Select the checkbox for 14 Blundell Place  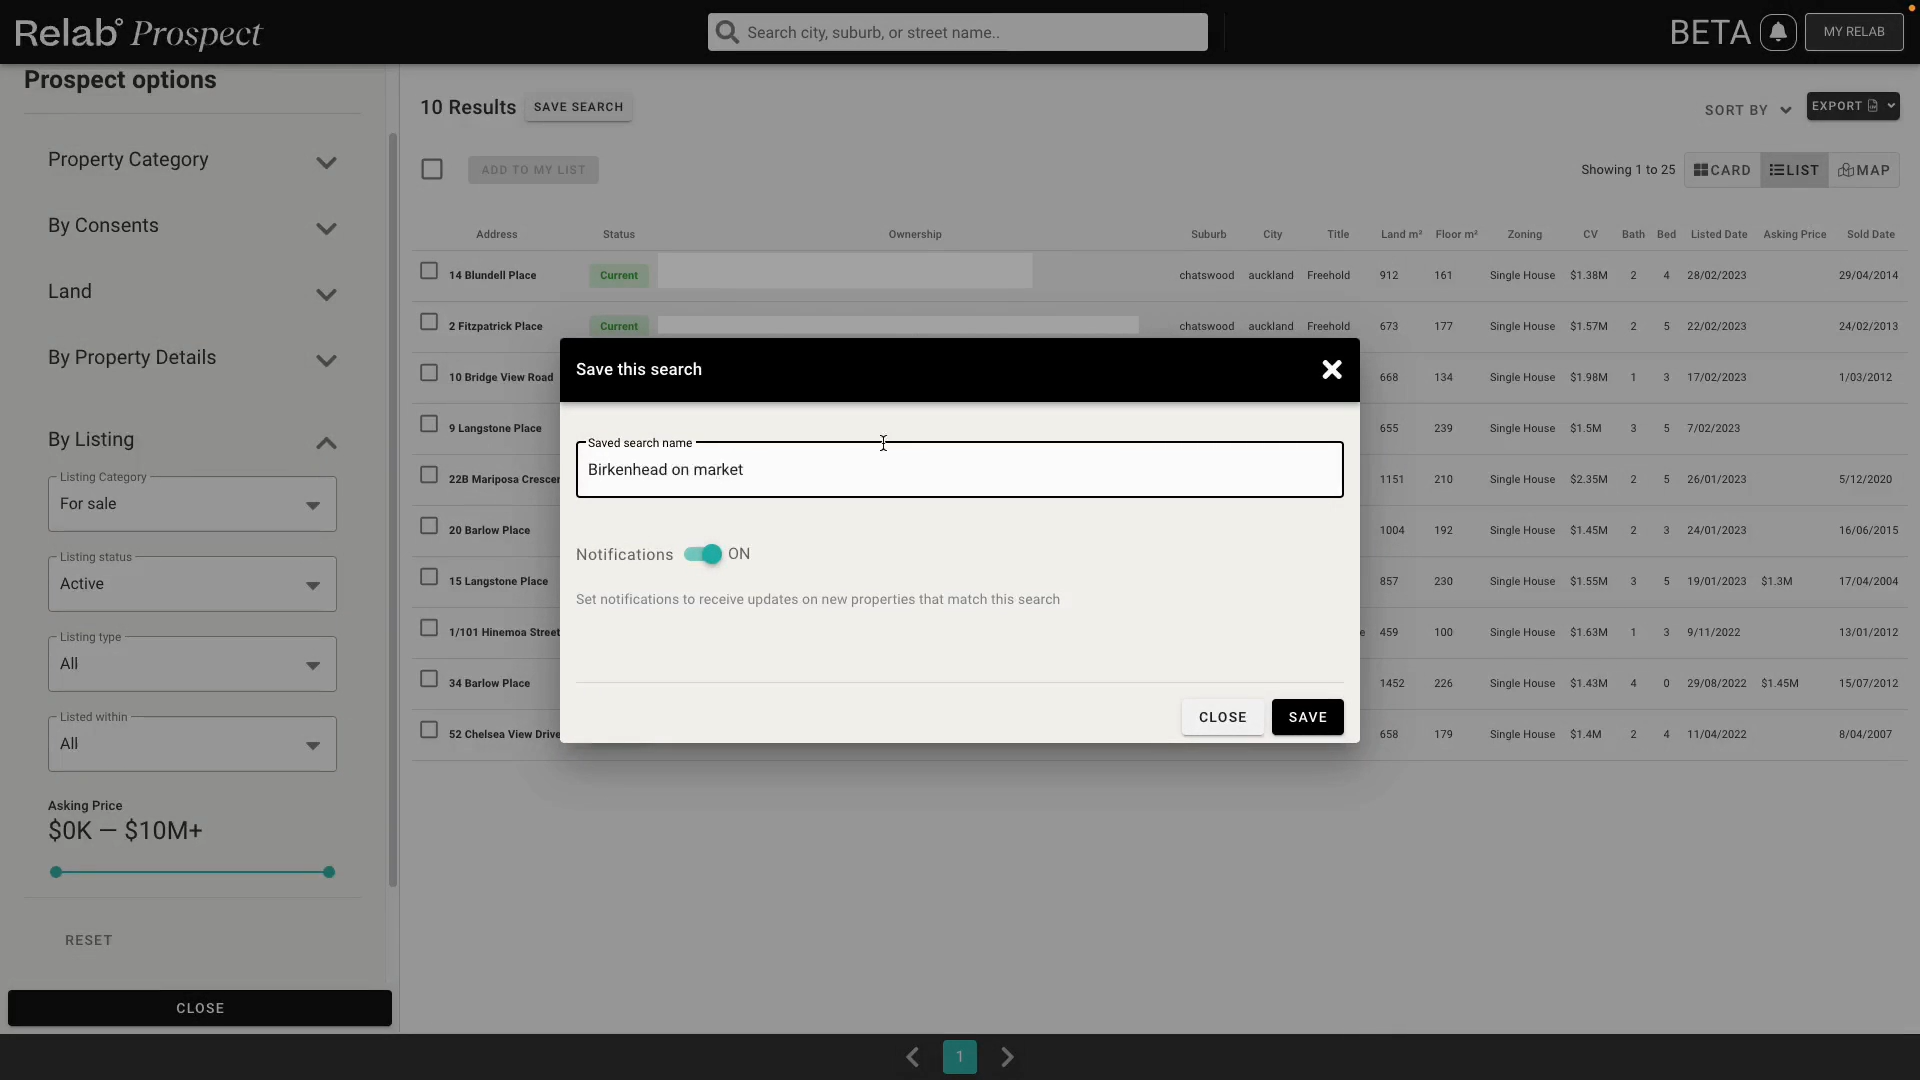click(430, 270)
